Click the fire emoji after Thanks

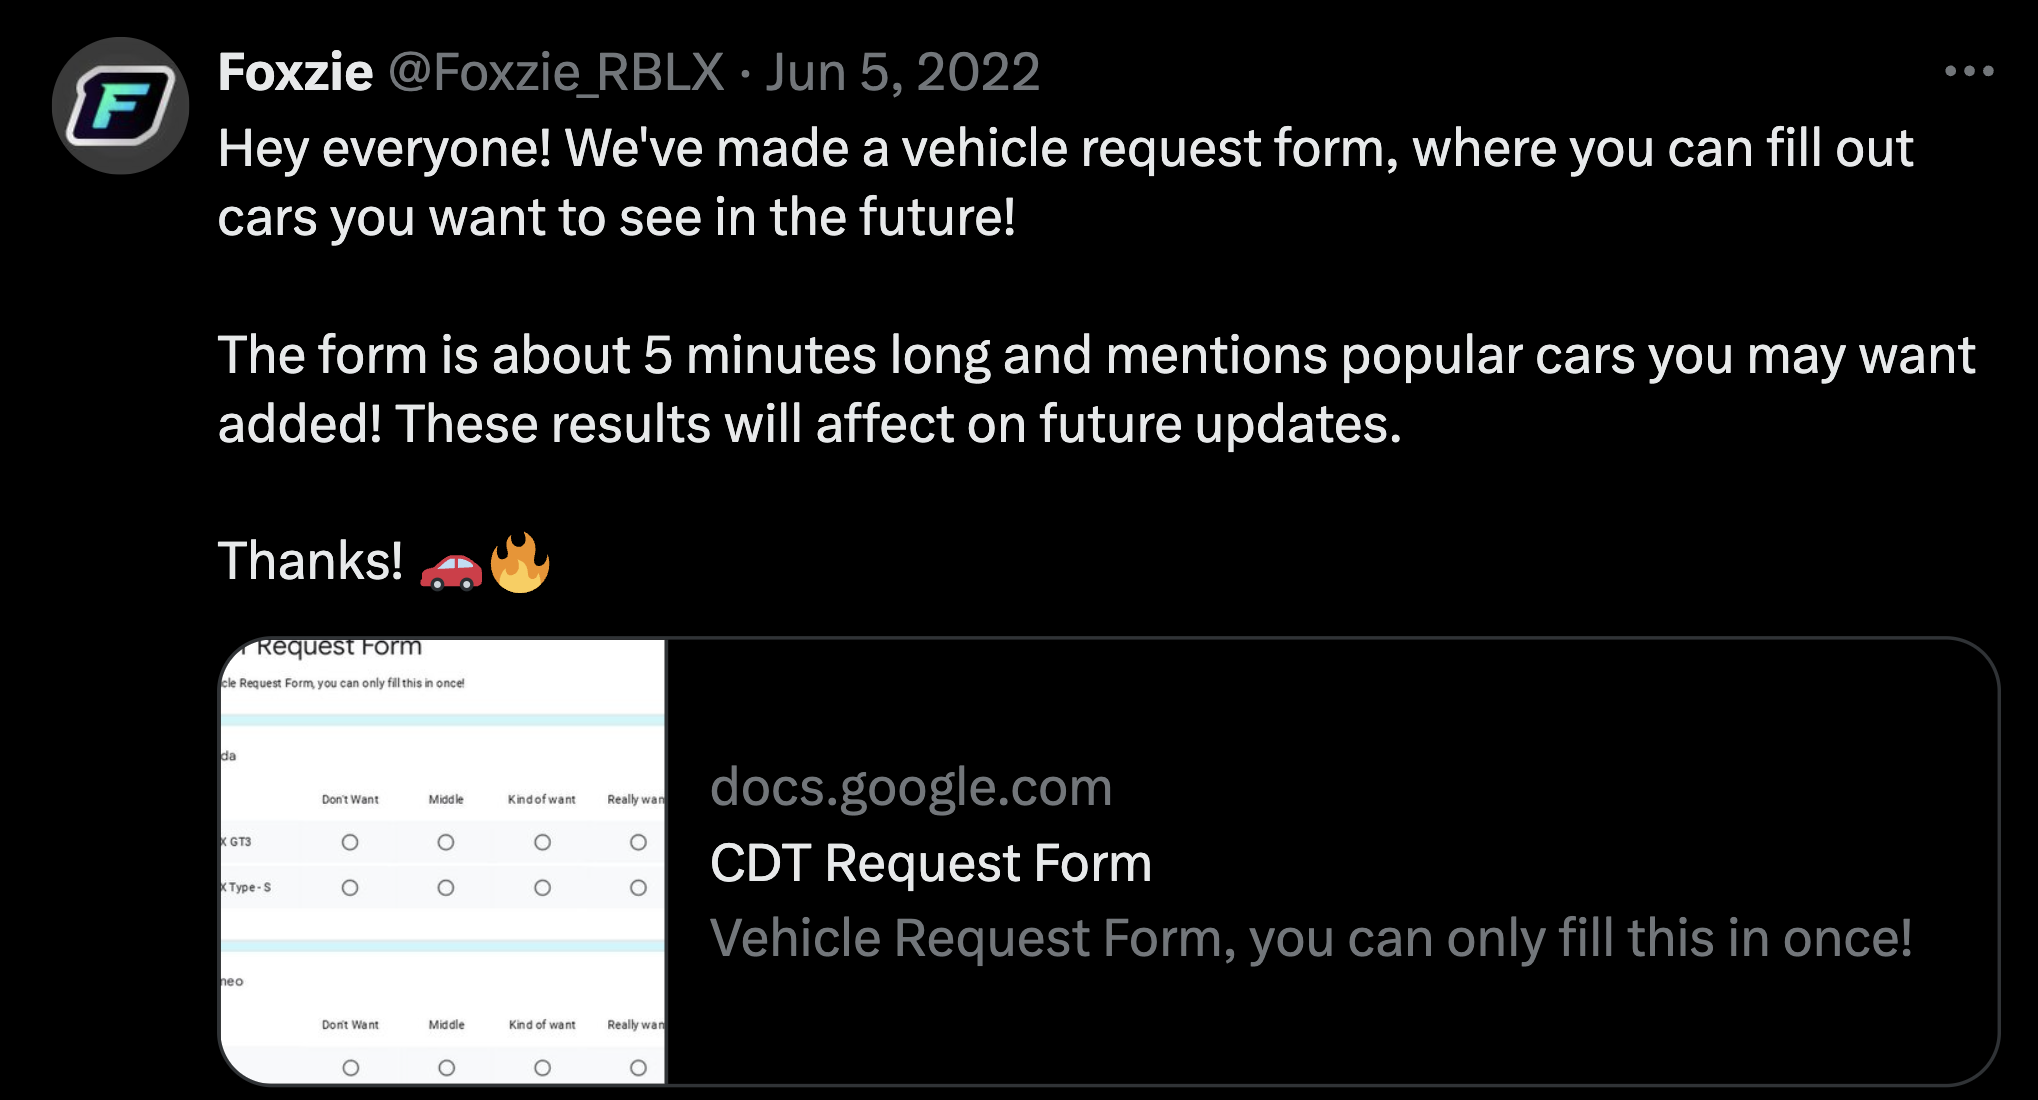[x=520, y=562]
